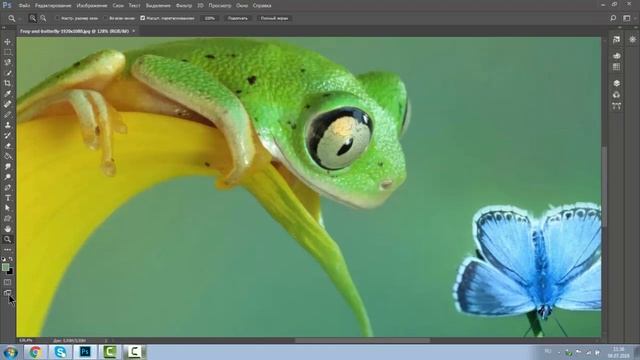
Task: Open the Paths panel icon
Action: pos(616,106)
